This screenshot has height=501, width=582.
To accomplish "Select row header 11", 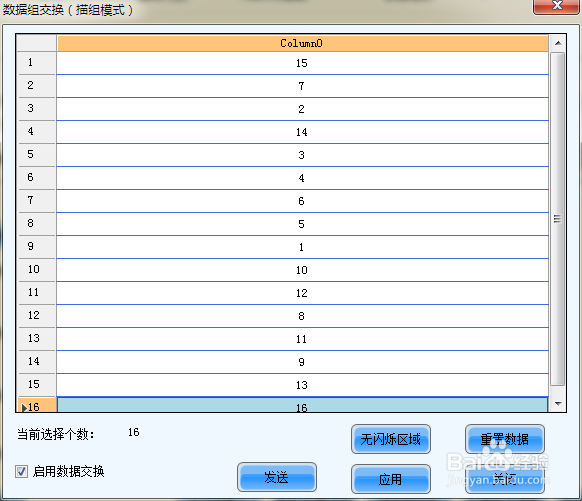I will click(x=37, y=293).
